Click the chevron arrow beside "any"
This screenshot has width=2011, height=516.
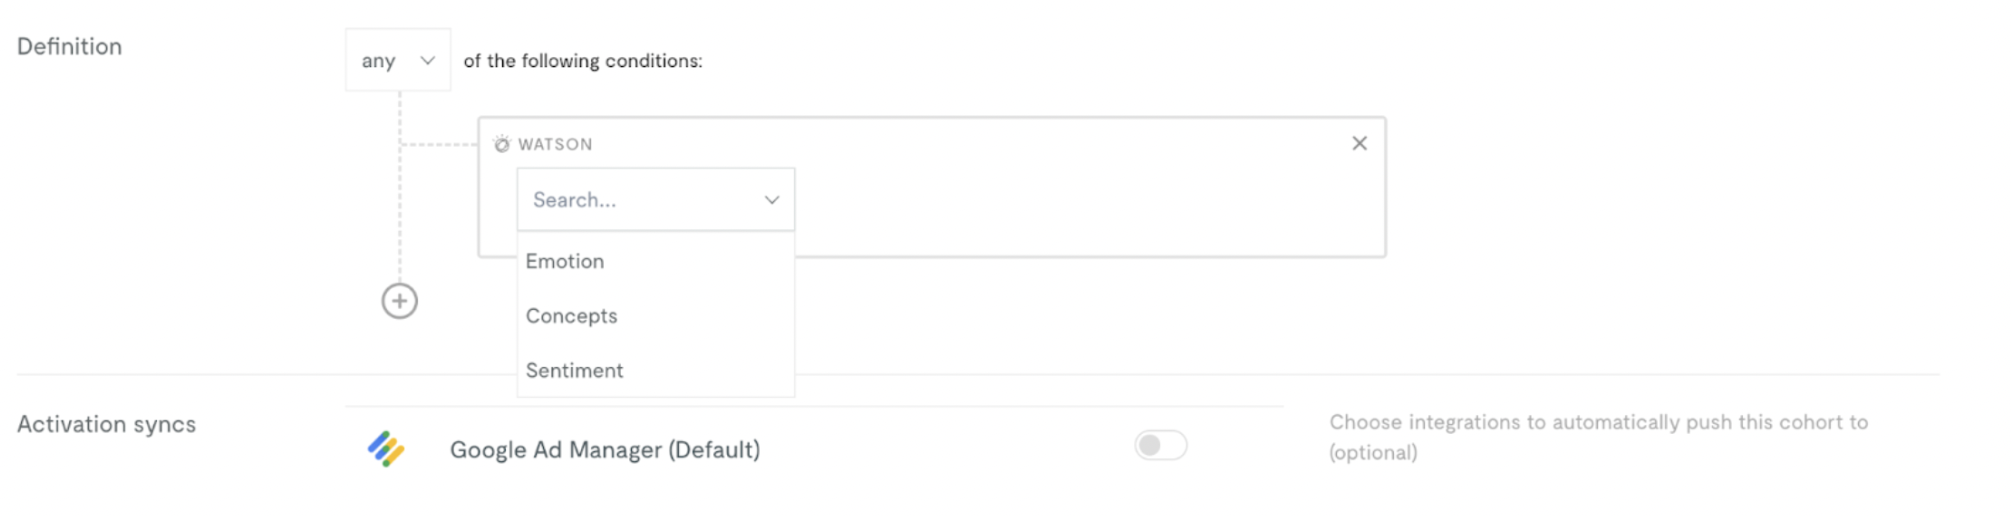tap(428, 61)
